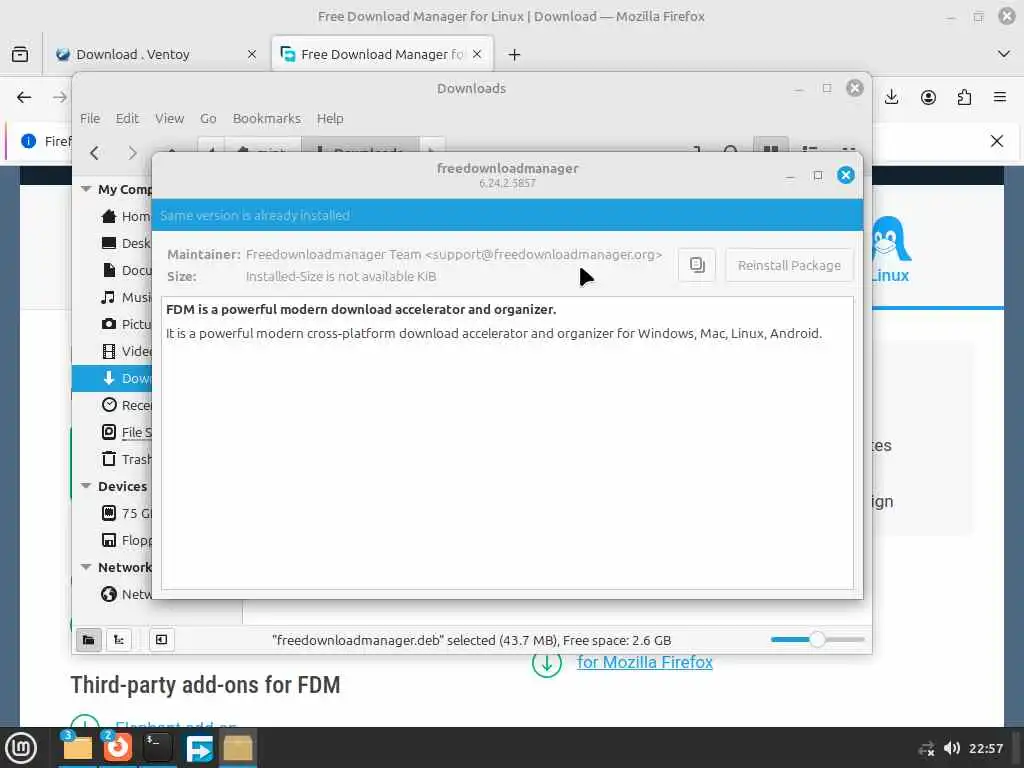The width and height of the screenshot is (1024, 768).
Task: Go forward in the Downloads file manager
Action: (x=132, y=153)
